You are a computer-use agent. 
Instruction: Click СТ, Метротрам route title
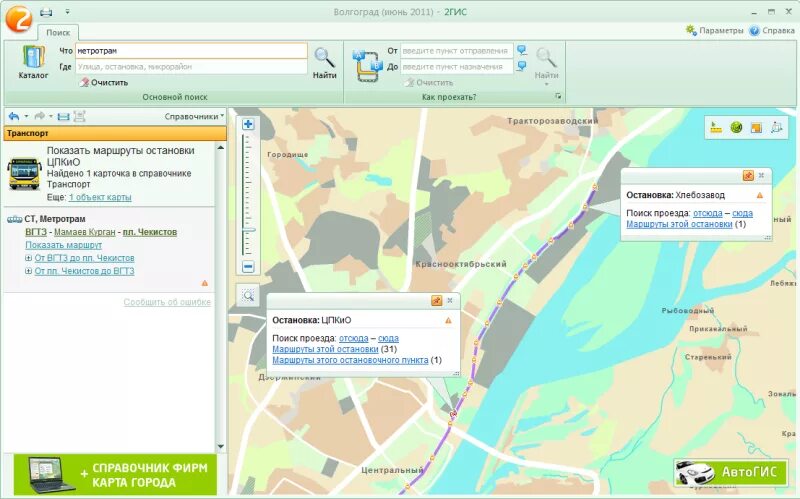(55, 219)
